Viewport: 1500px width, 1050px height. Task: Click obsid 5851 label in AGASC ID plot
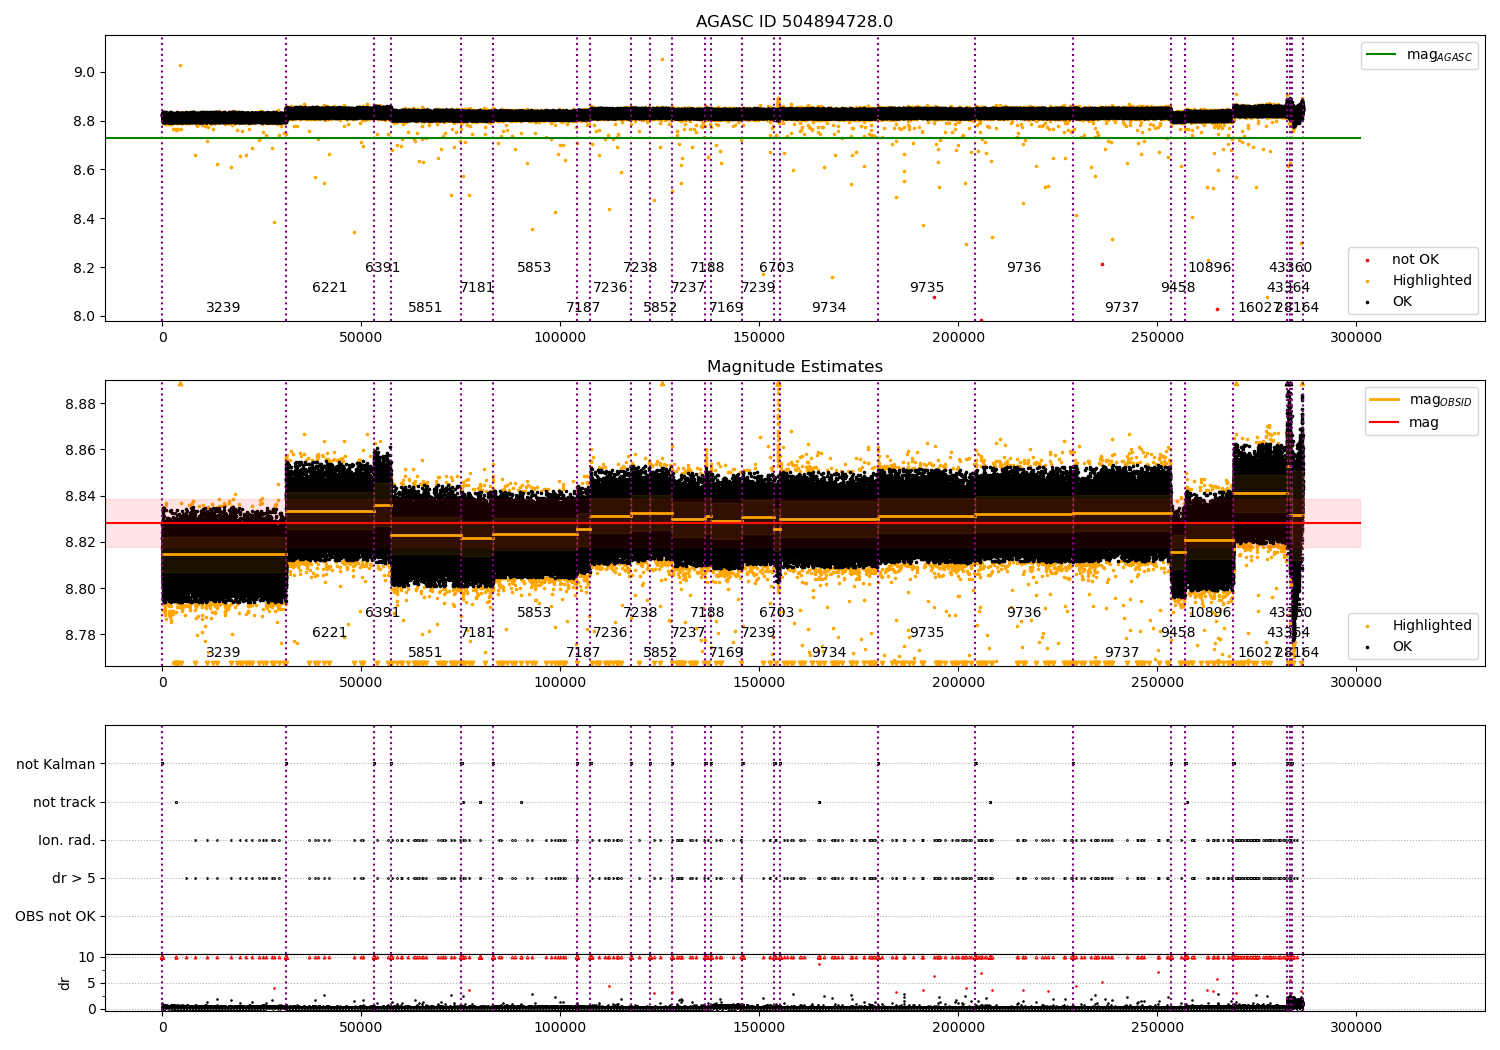[425, 308]
